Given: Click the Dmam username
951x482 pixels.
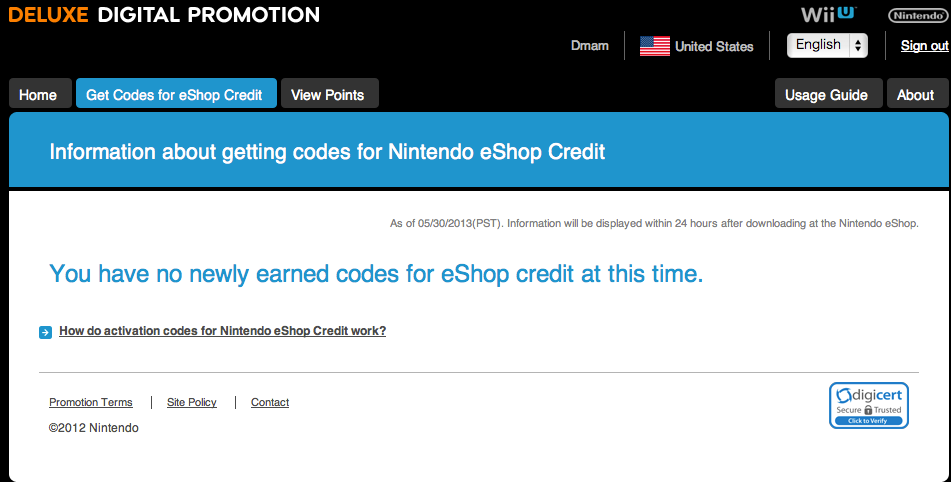Looking at the screenshot, I should (x=589, y=46).
